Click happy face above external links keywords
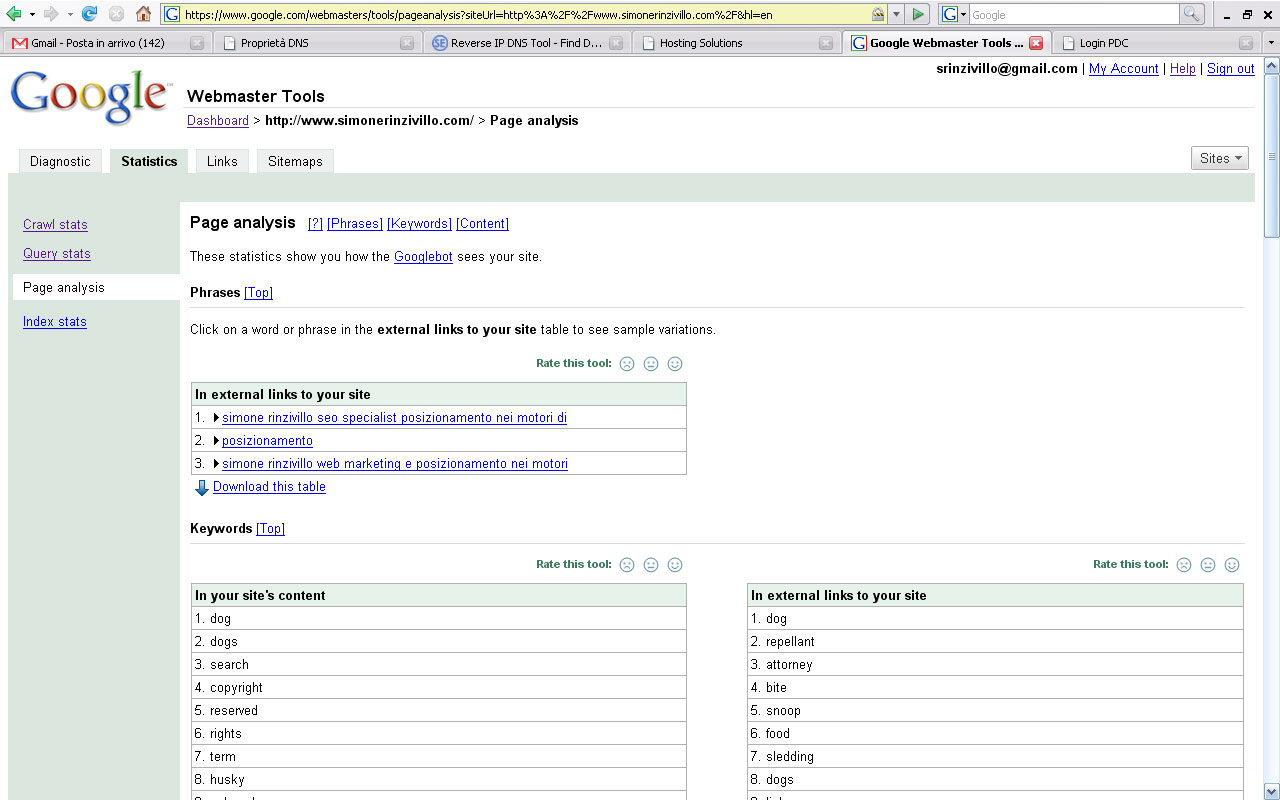This screenshot has width=1280, height=800. (1232, 565)
